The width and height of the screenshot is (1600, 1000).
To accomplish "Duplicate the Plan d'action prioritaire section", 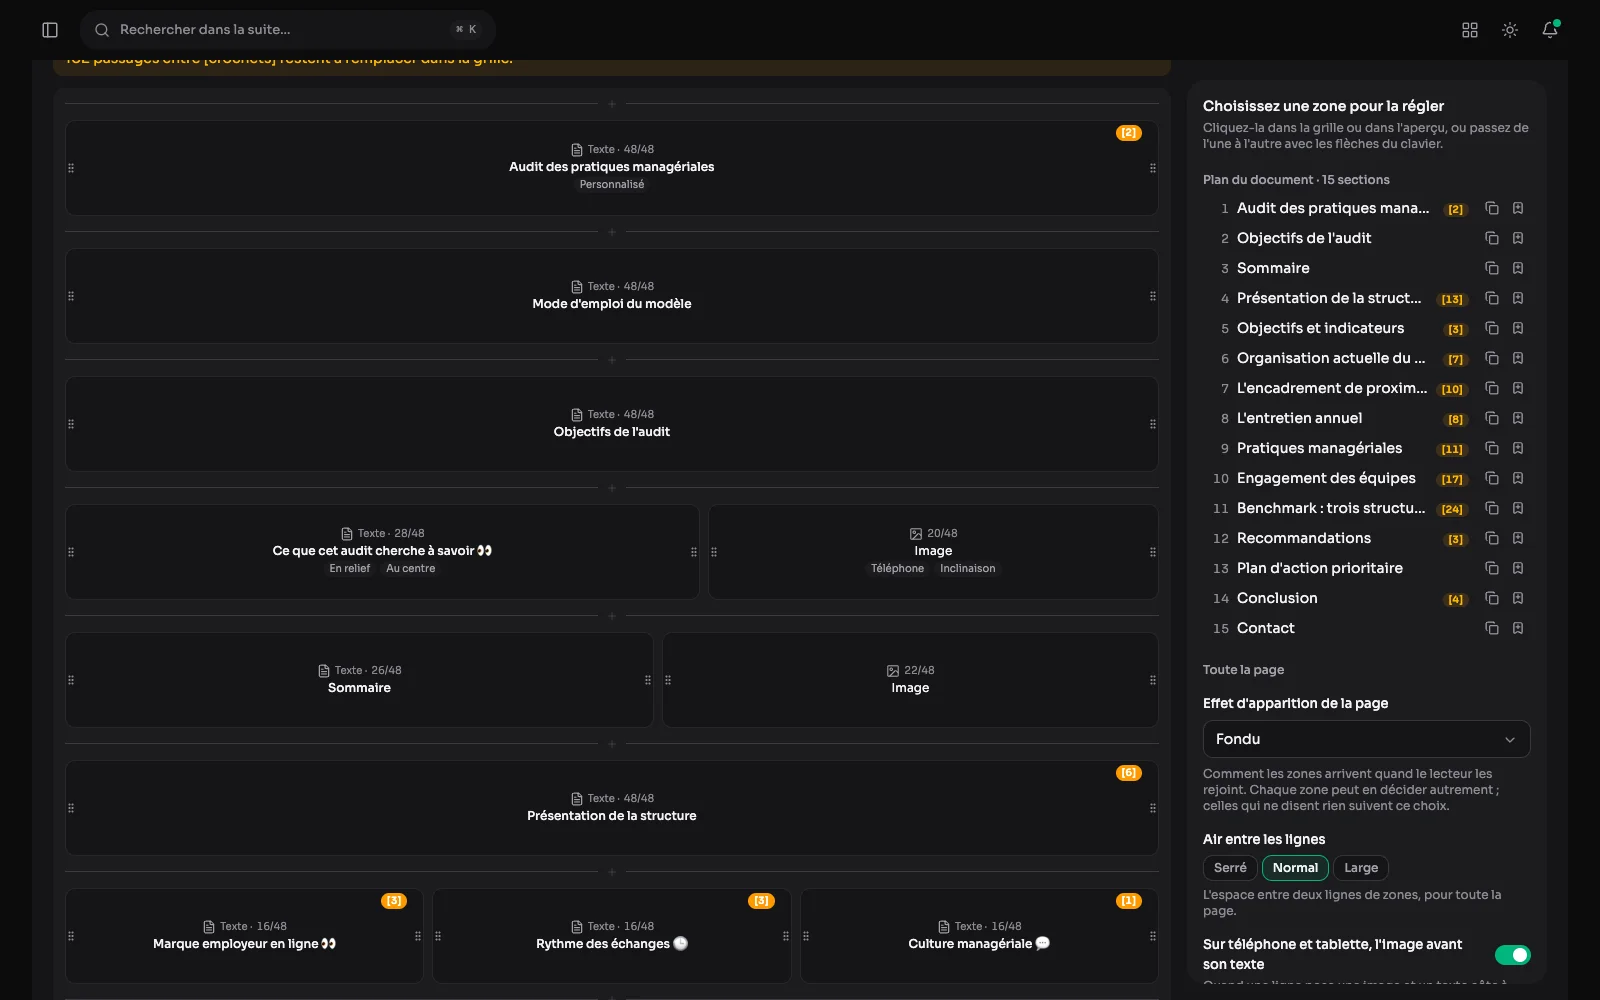I will (1492, 568).
